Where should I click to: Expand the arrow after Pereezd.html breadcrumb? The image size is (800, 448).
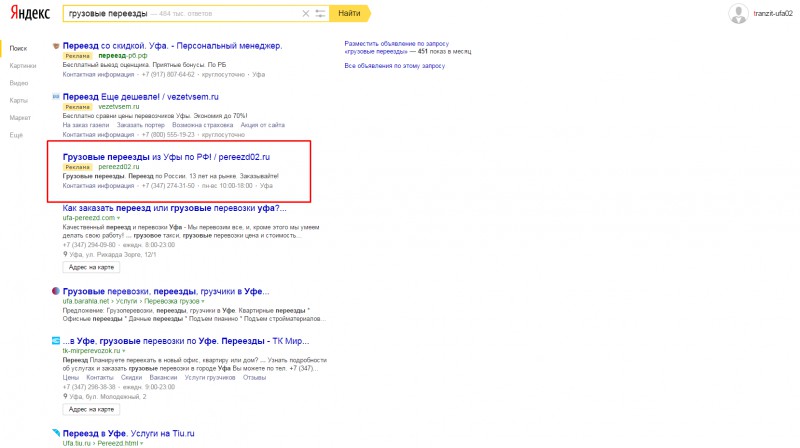tap(141, 443)
